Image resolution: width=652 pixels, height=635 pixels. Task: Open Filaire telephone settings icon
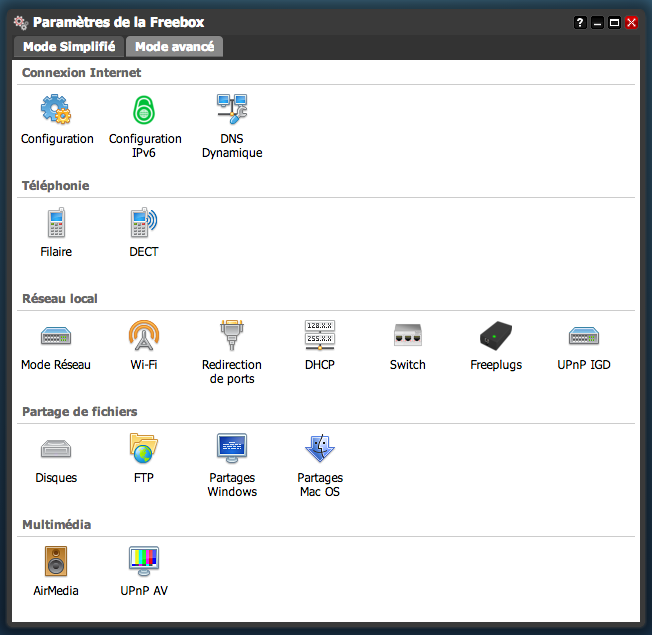pos(56,222)
